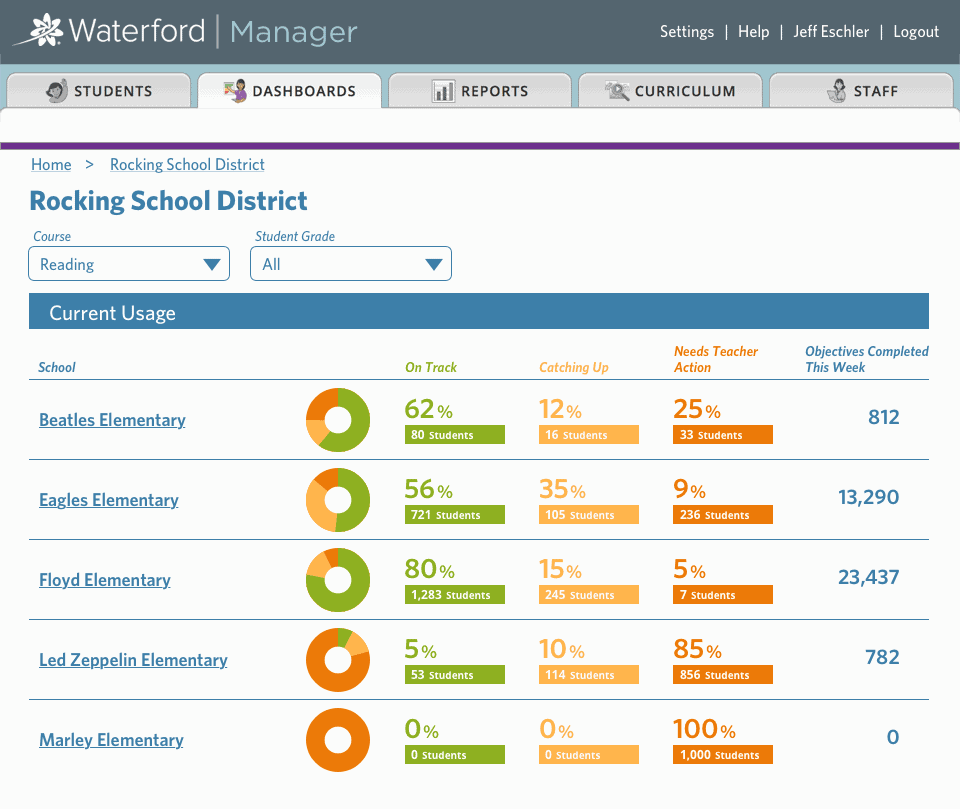Screen dimensions: 960x809
Task: Go to the Curriculum tab
Action: point(670,91)
